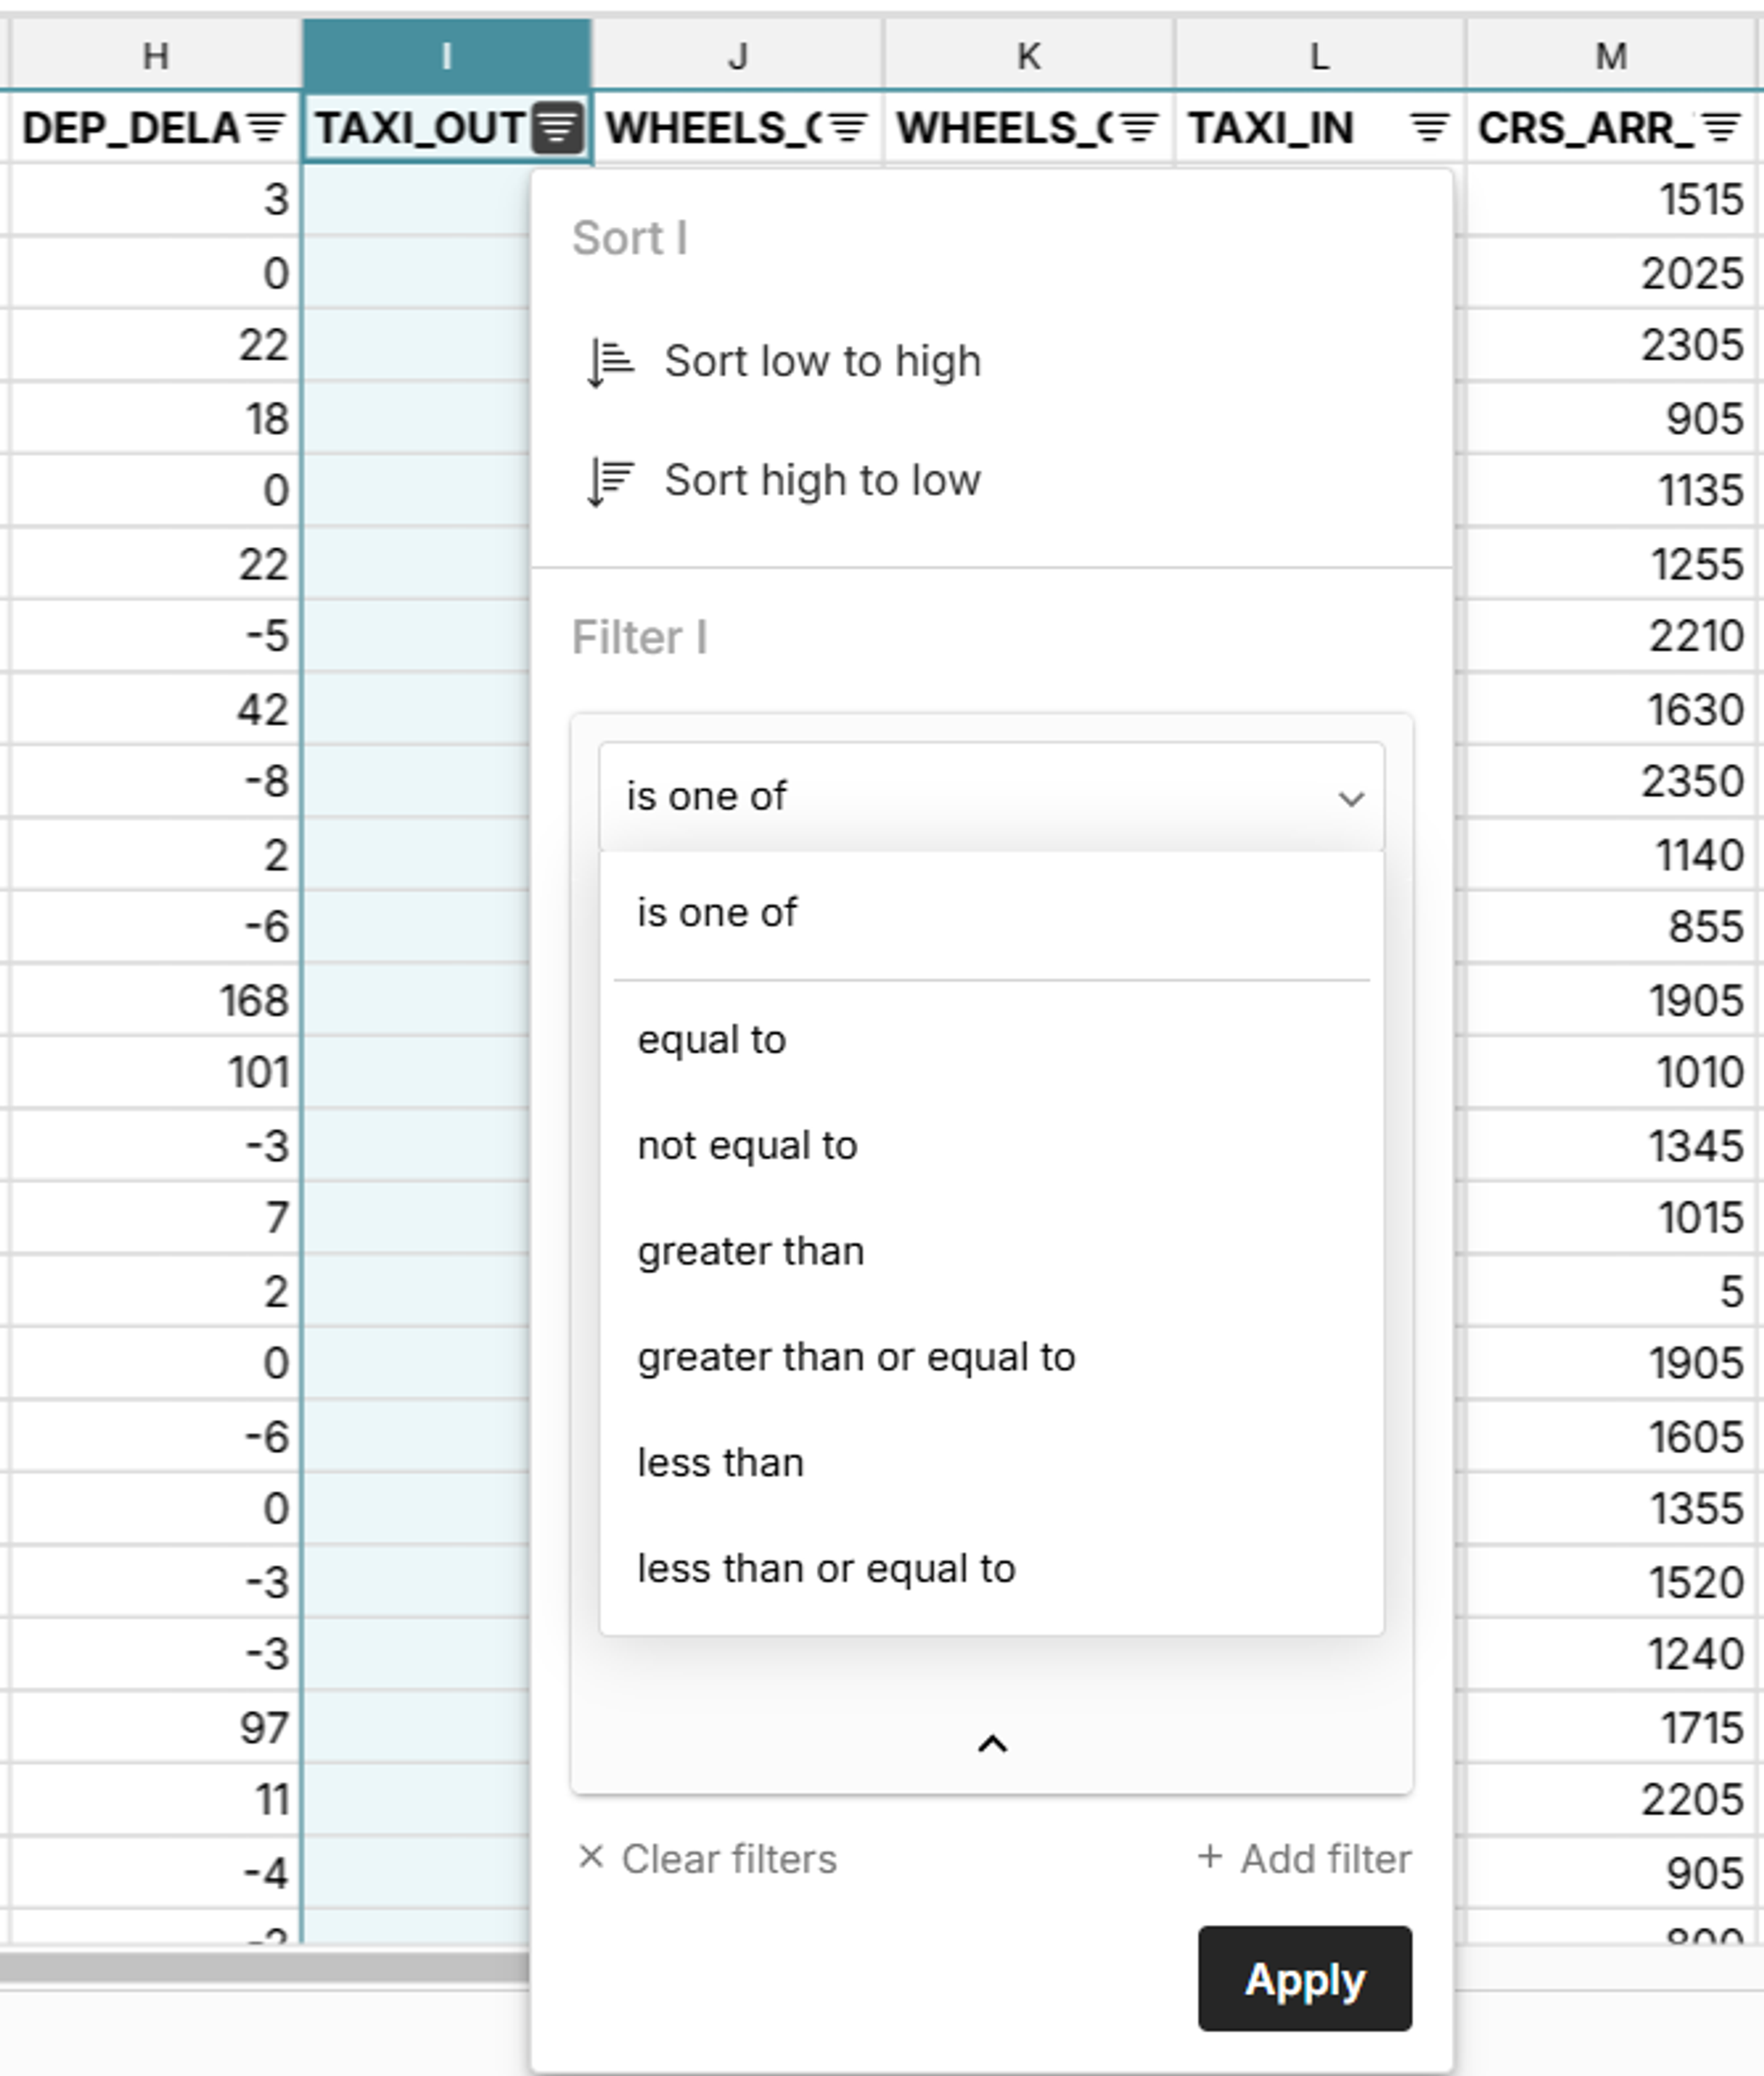The image size is (1764, 2076).
Task: Click active filter icon on TAXI_OUT
Action: 558,128
